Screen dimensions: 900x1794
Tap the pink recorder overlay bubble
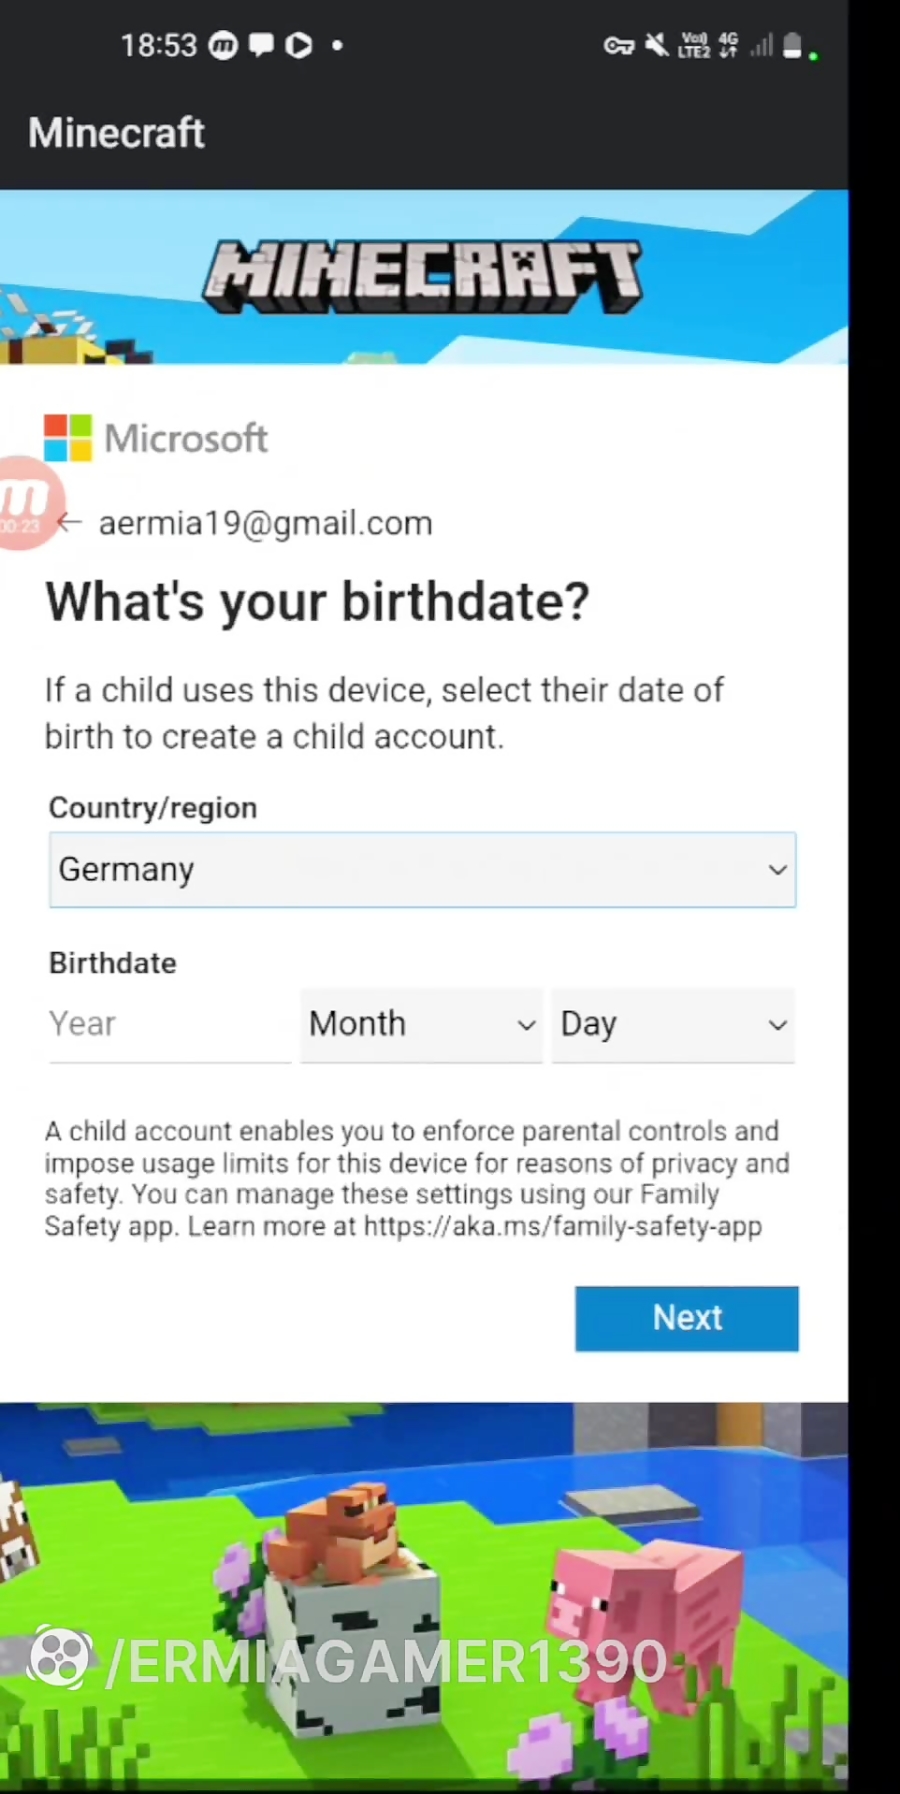[27, 503]
